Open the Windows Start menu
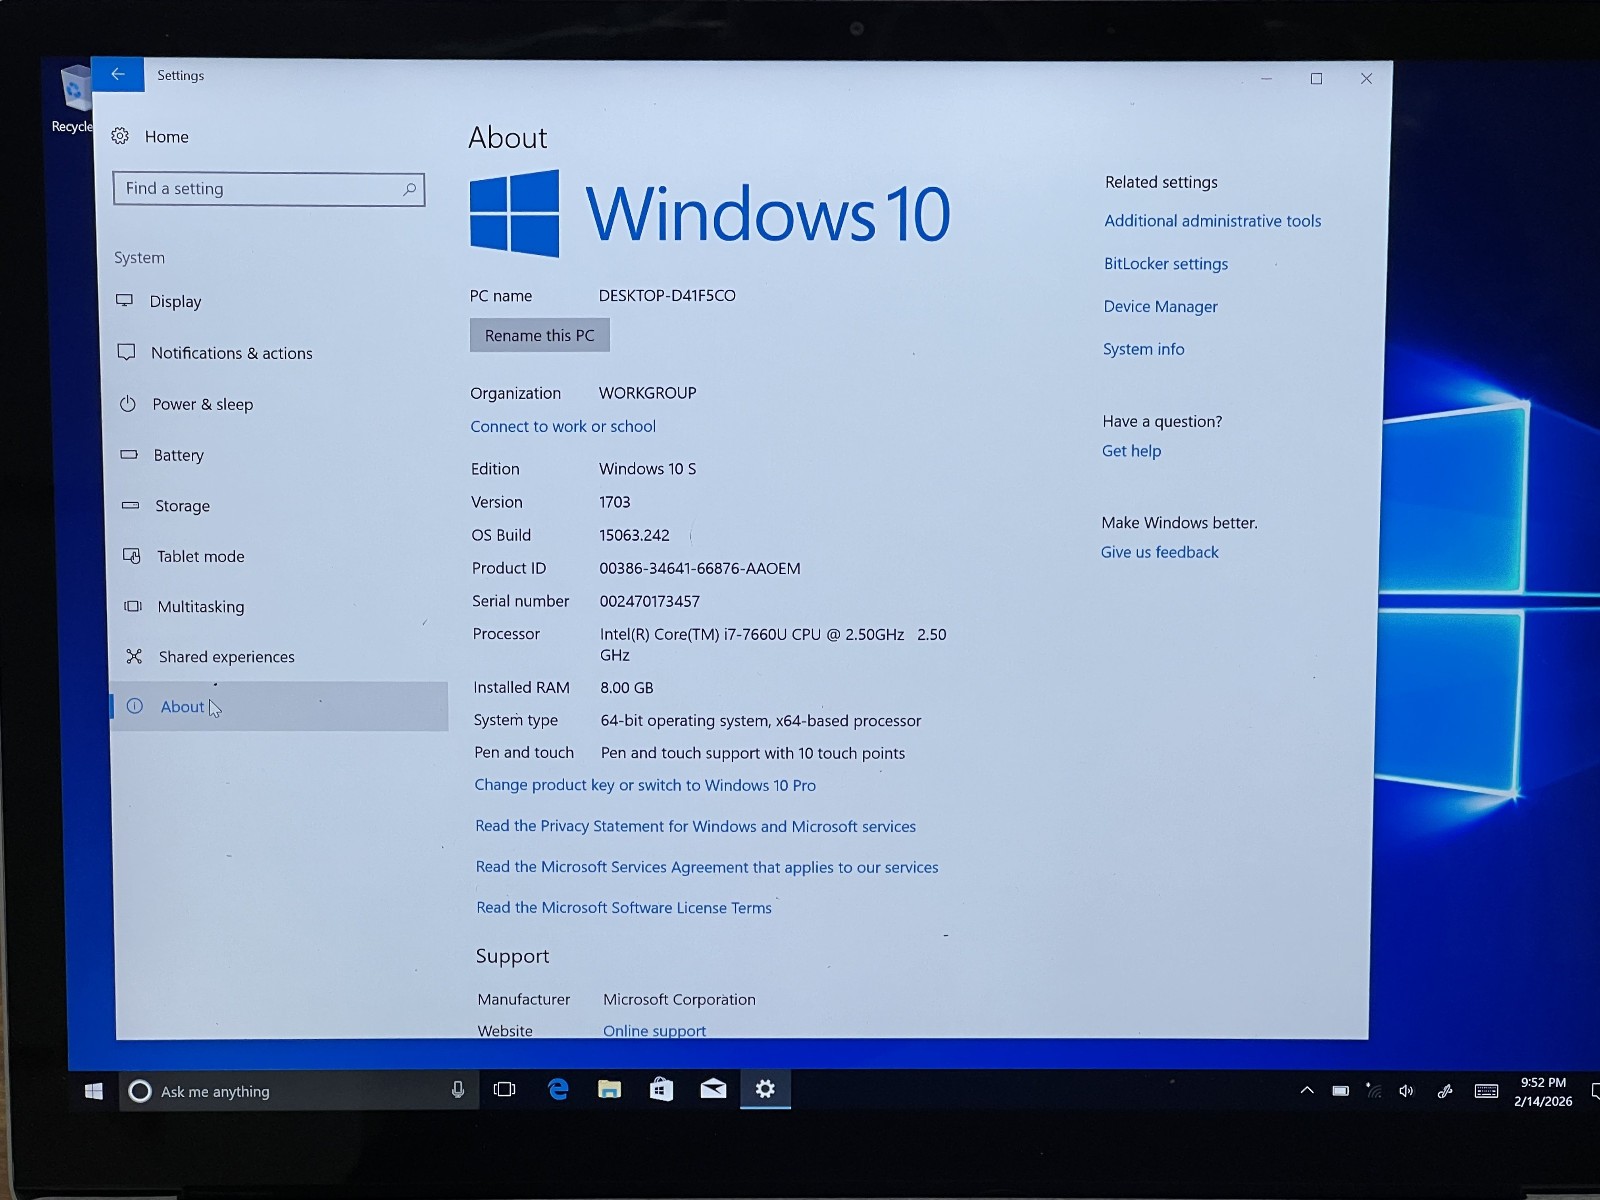This screenshot has width=1600, height=1200. coord(93,1091)
